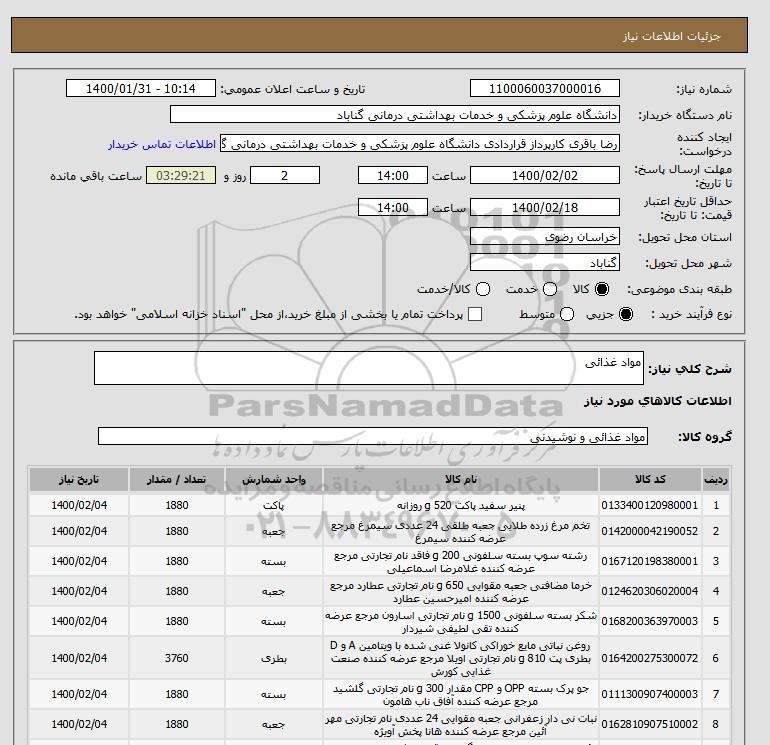This screenshot has height=745, width=770.
Task: Click the تخم مرغ زرده طلایی item name
Action: (x=461, y=531)
